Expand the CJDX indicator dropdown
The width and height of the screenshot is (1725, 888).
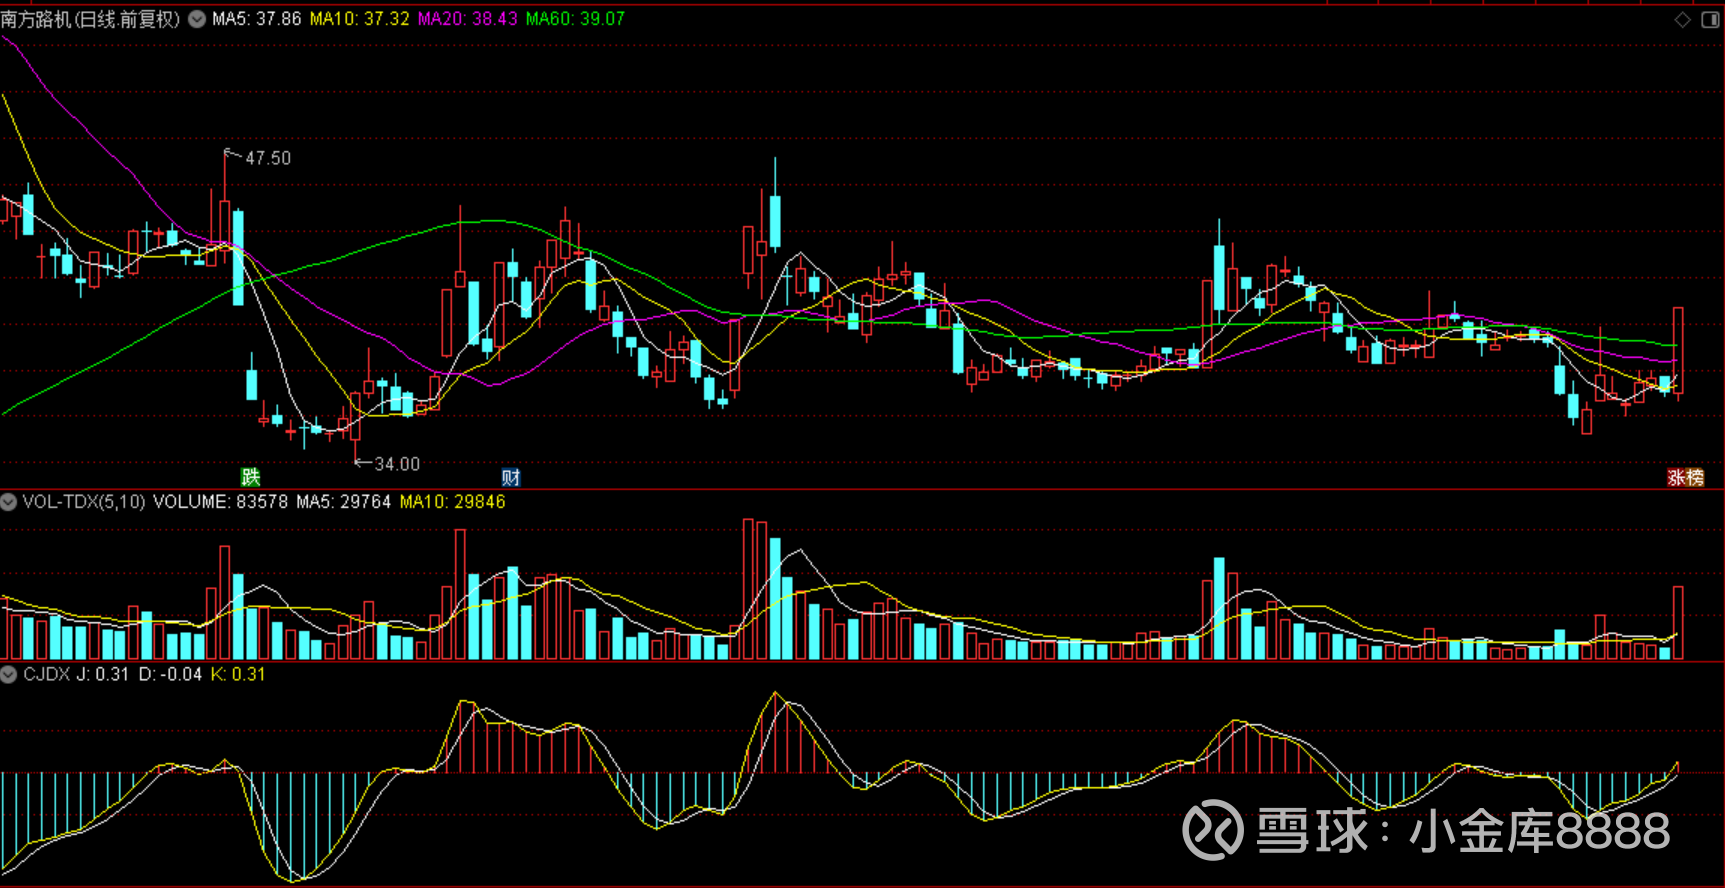pos(9,675)
